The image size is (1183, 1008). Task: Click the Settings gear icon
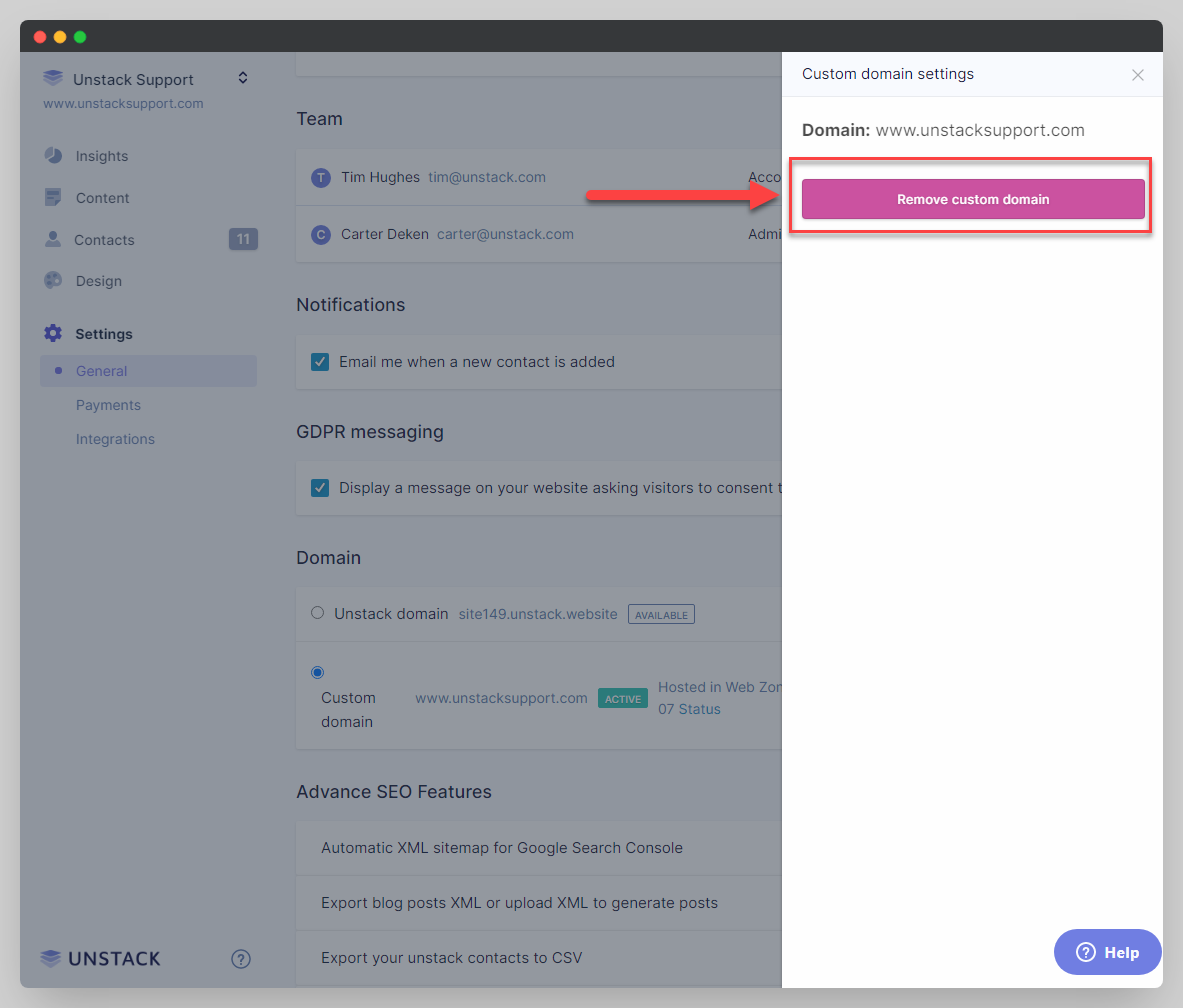pyautogui.click(x=53, y=333)
